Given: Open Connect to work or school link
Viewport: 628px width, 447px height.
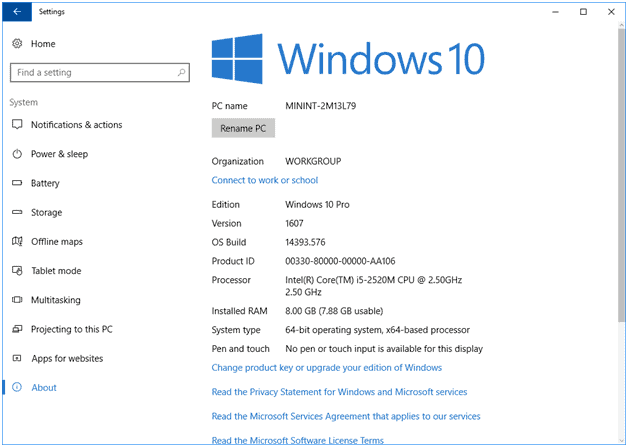Looking at the screenshot, I should (x=265, y=180).
